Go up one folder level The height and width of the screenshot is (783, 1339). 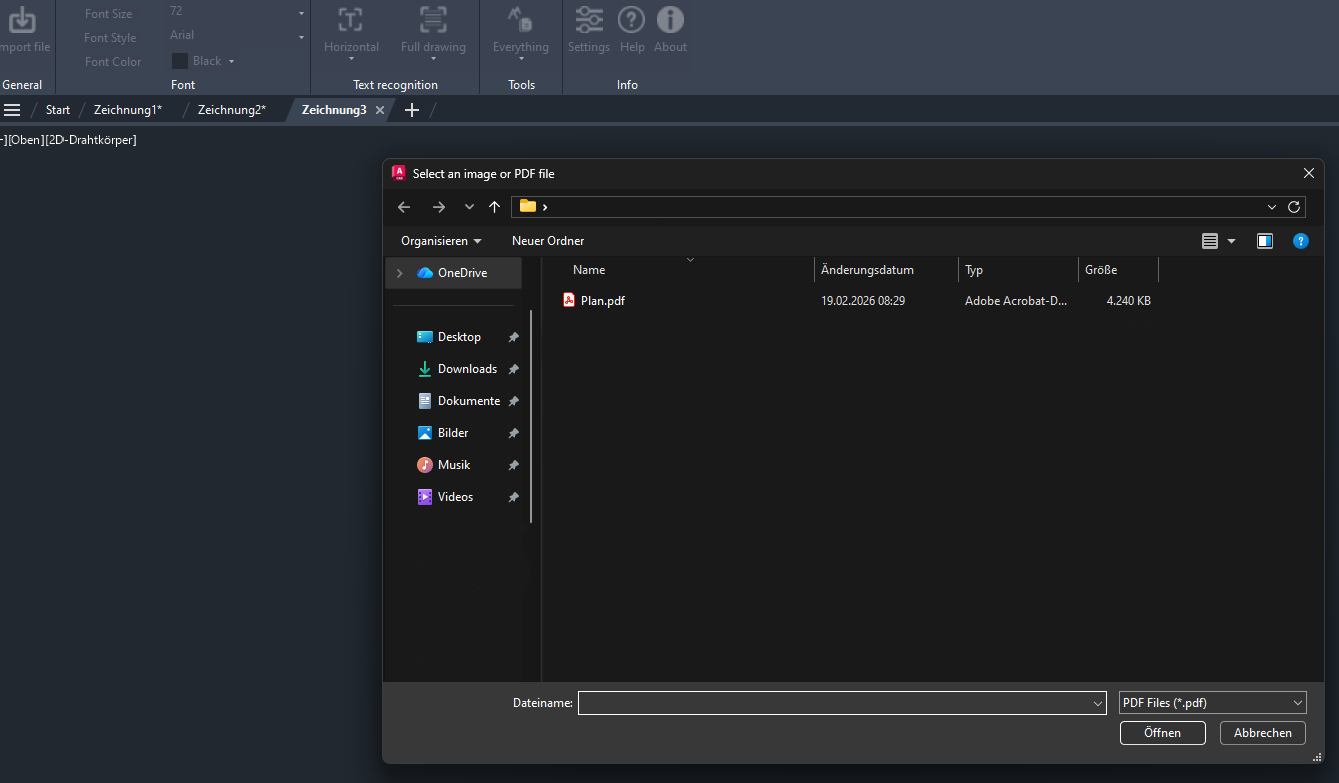click(x=494, y=207)
